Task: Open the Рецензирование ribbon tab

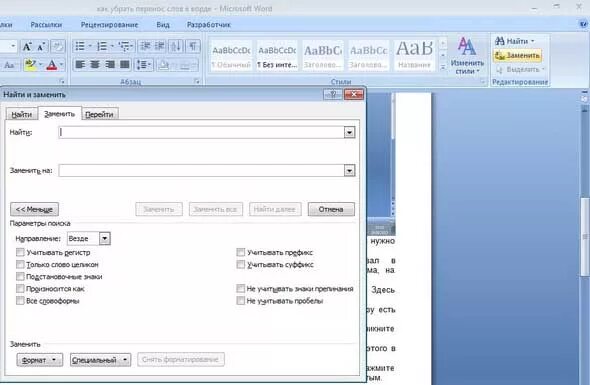Action: click(109, 25)
